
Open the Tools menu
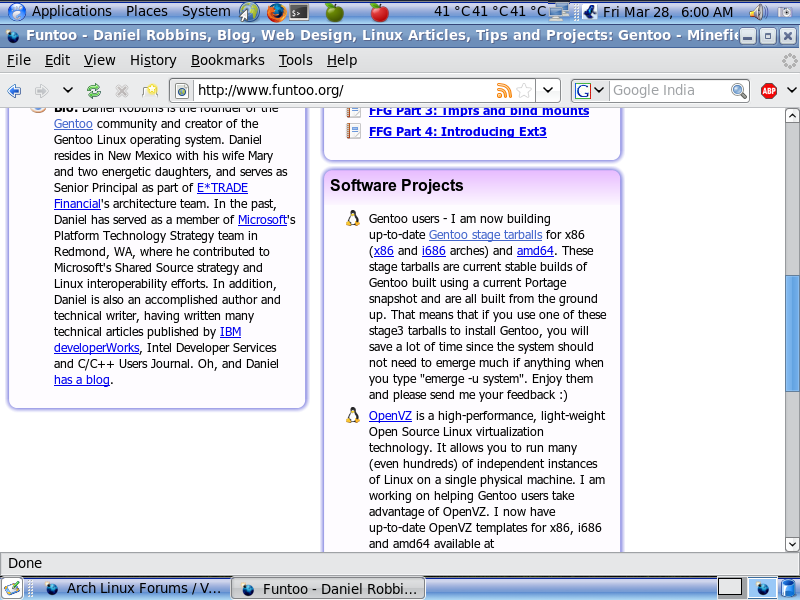[x=295, y=60]
